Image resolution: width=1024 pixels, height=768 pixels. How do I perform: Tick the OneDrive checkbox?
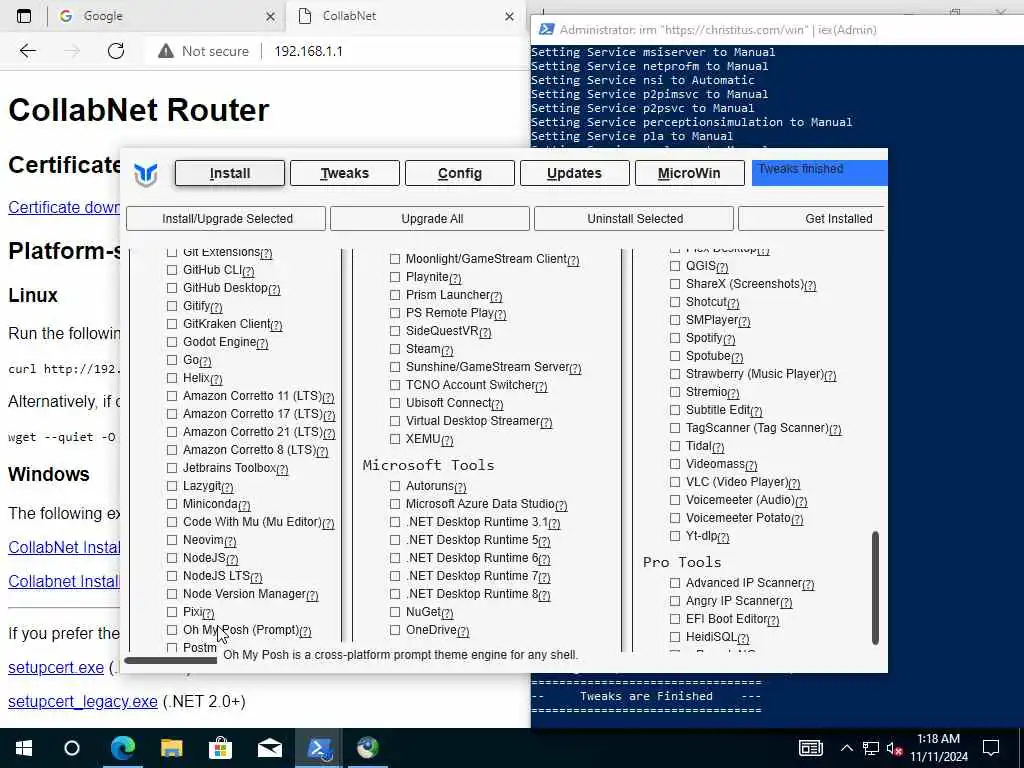pyautogui.click(x=395, y=630)
